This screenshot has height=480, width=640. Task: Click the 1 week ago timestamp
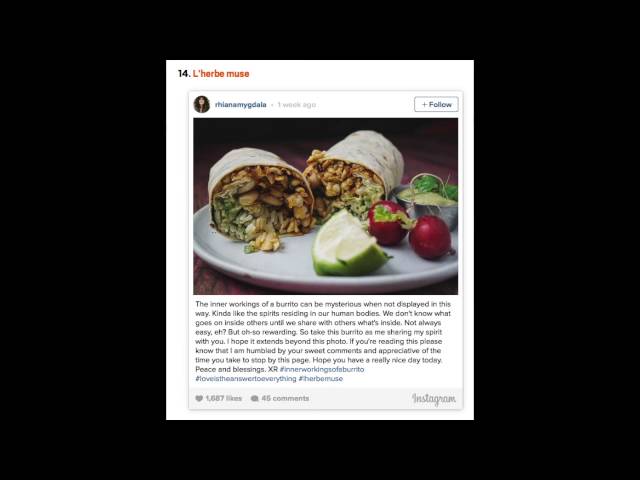click(297, 105)
